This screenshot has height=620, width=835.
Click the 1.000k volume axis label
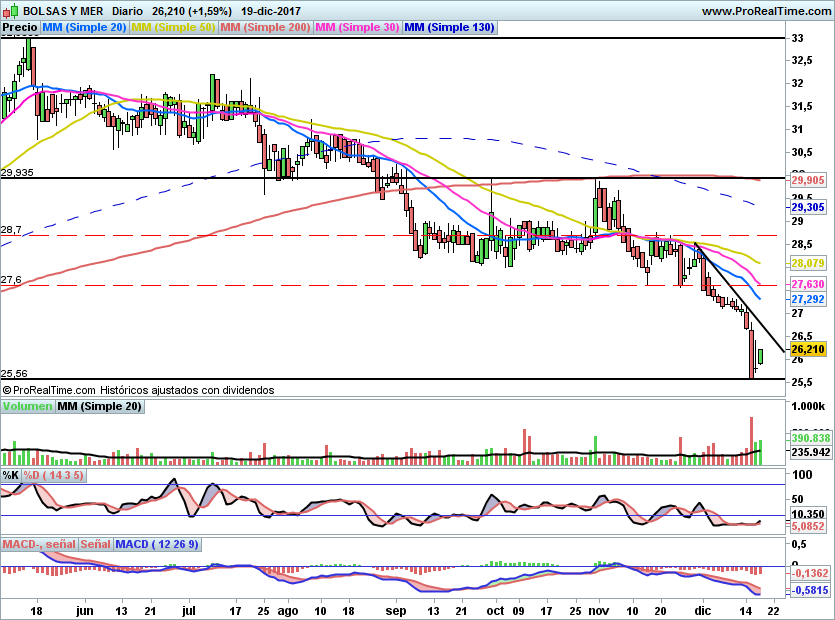pos(808,406)
